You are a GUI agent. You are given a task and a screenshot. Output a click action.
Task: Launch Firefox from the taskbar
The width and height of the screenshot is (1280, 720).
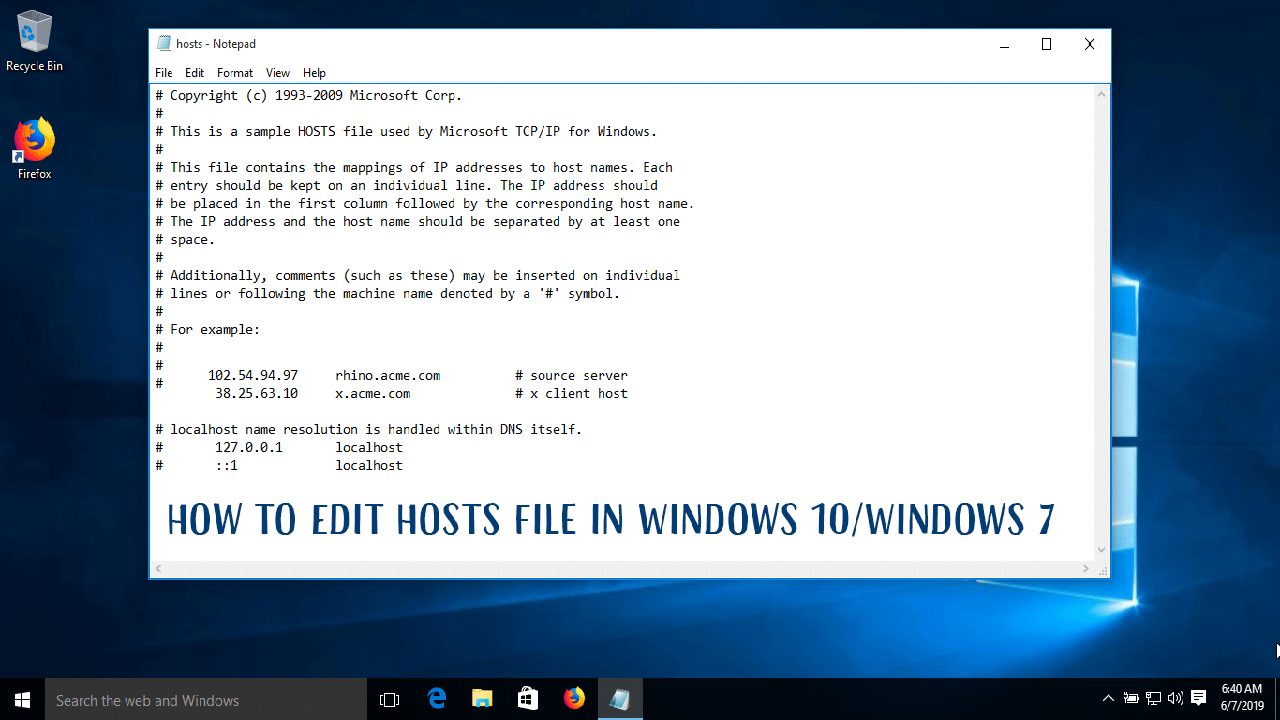coord(574,698)
